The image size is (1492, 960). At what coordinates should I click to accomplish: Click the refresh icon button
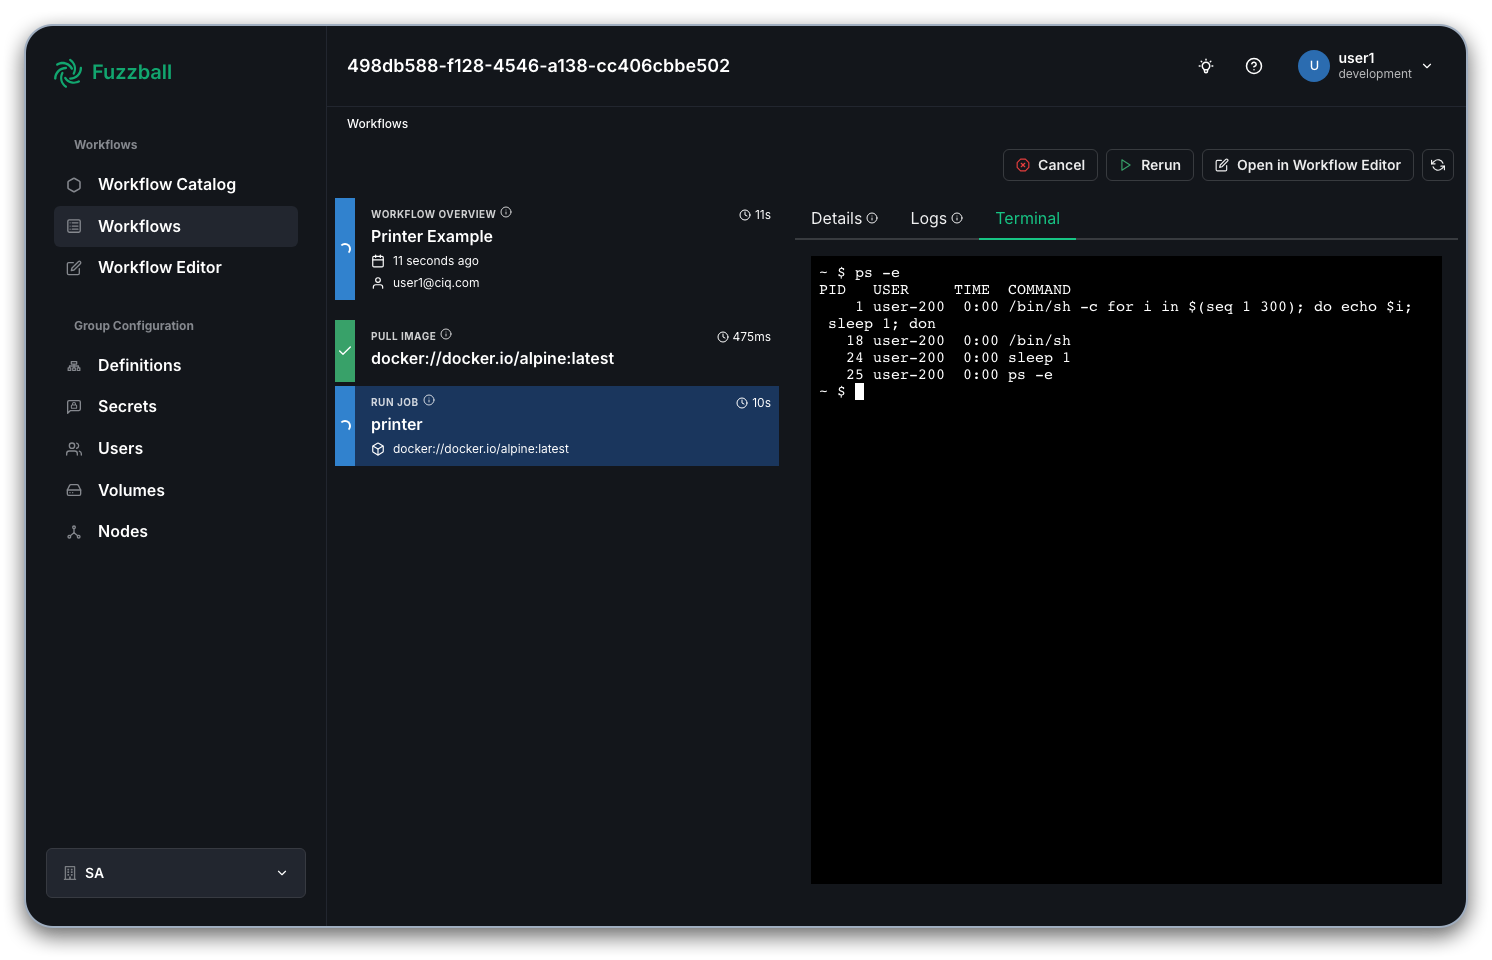pyautogui.click(x=1438, y=165)
